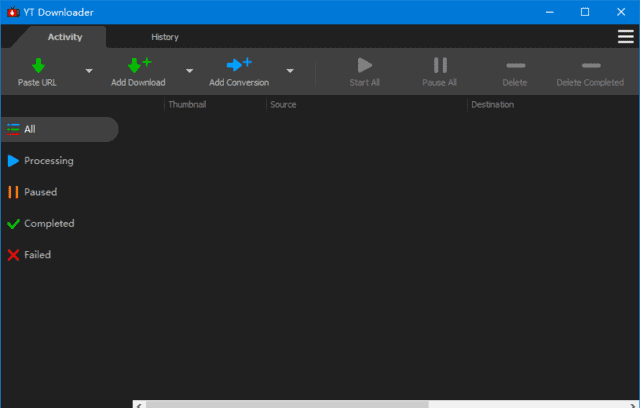Click the Destination column header
This screenshot has height=408, width=640.
(x=493, y=104)
